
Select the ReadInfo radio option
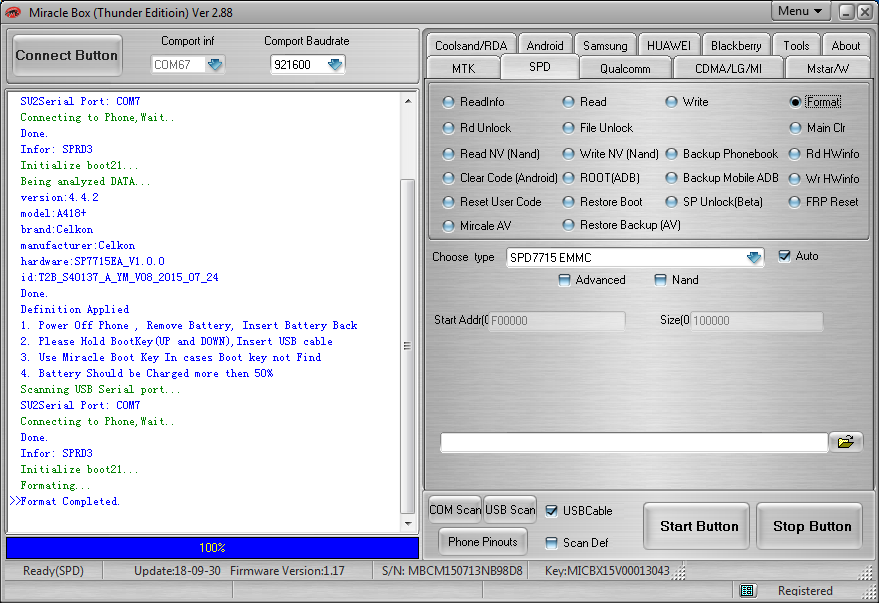click(474, 102)
